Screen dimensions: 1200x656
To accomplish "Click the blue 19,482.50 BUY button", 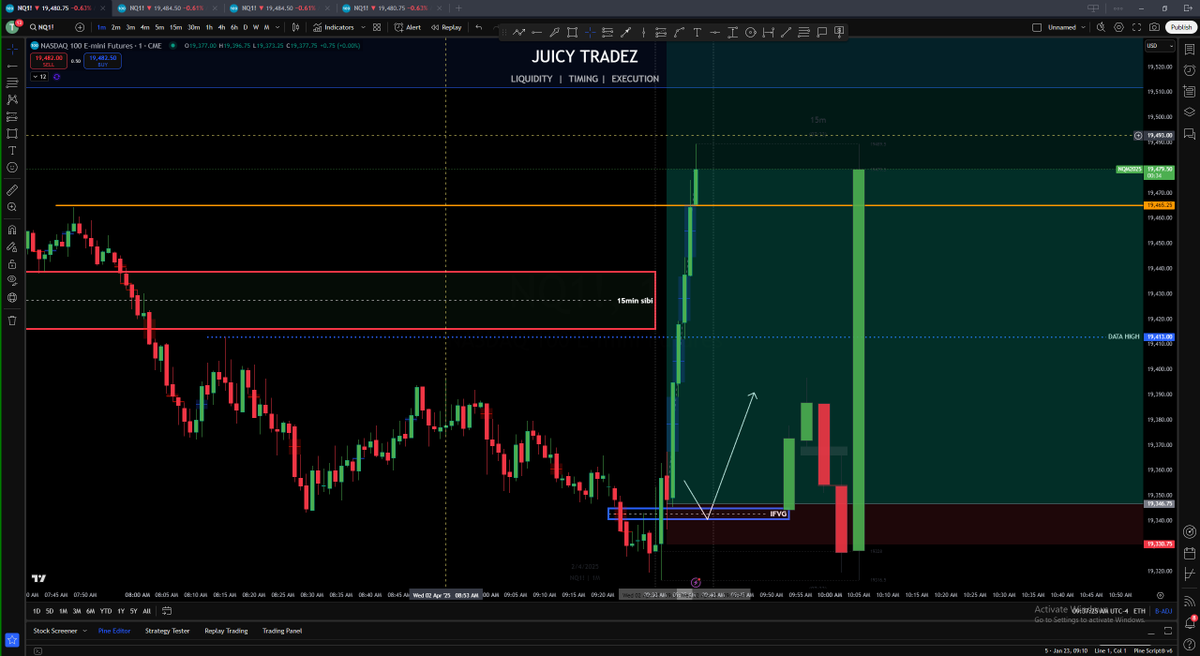I will 103,61.
